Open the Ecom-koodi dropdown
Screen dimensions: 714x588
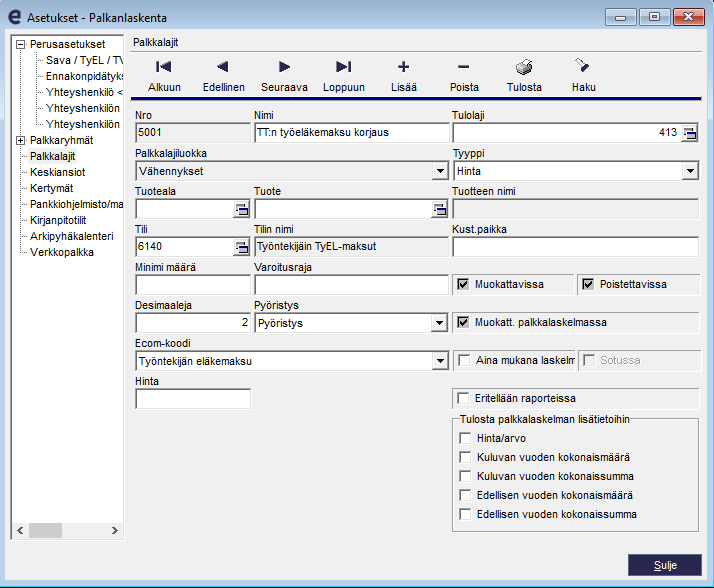440,361
